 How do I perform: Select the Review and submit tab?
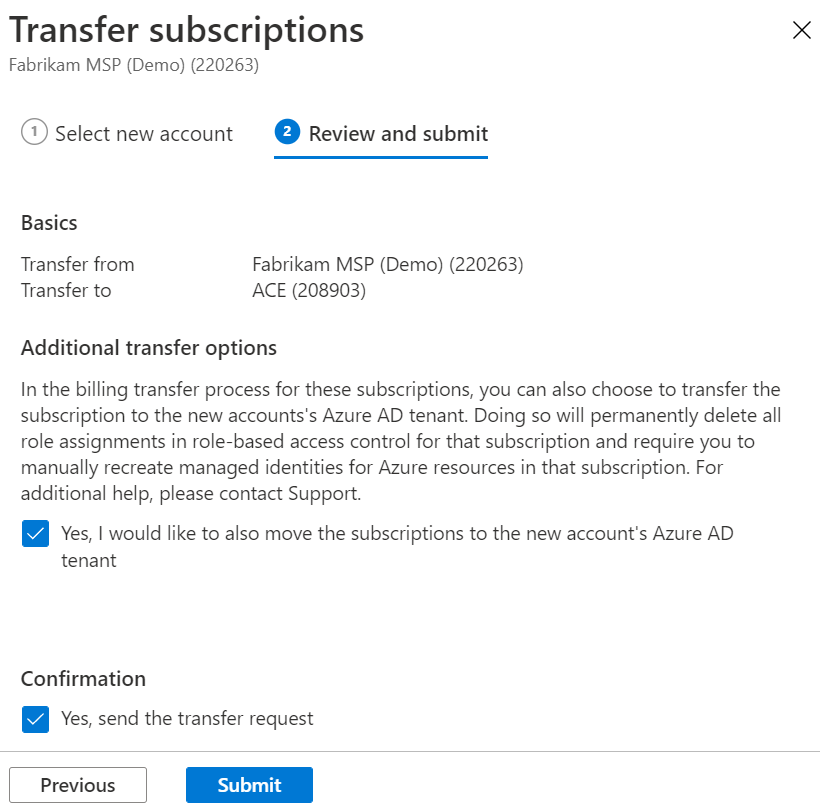(x=381, y=134)
